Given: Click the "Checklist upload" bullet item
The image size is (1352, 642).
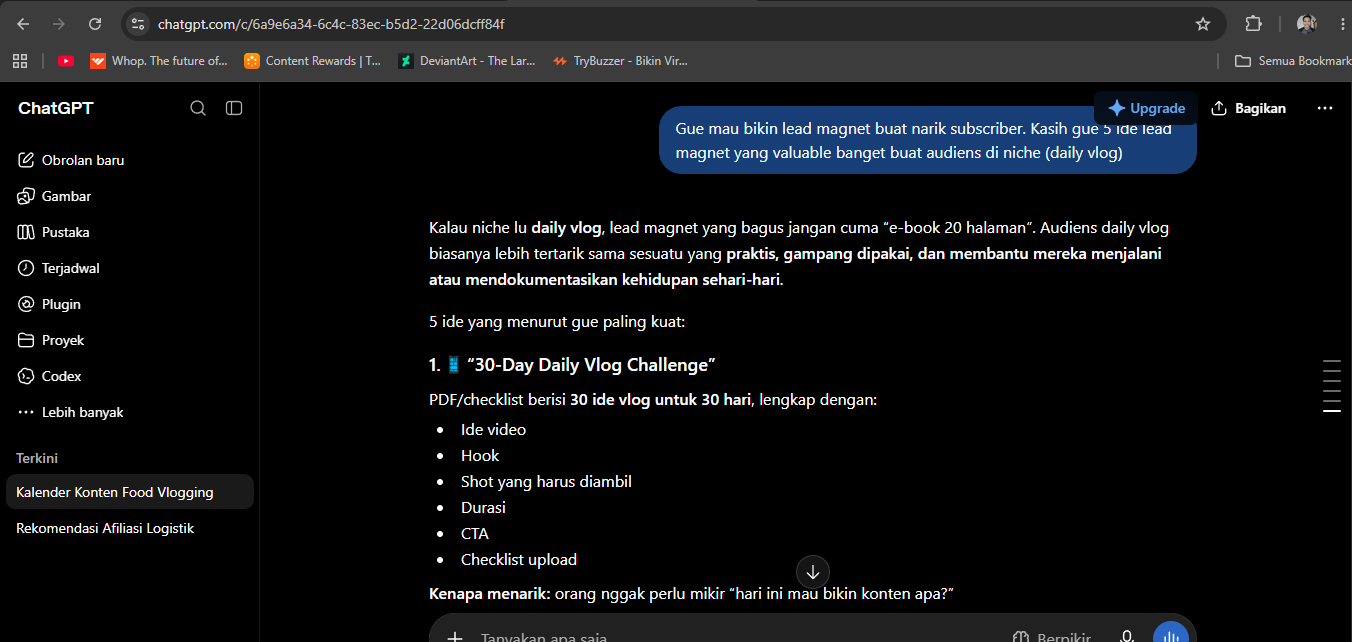Looking at the screenshot, I should (x=519, y=560).
